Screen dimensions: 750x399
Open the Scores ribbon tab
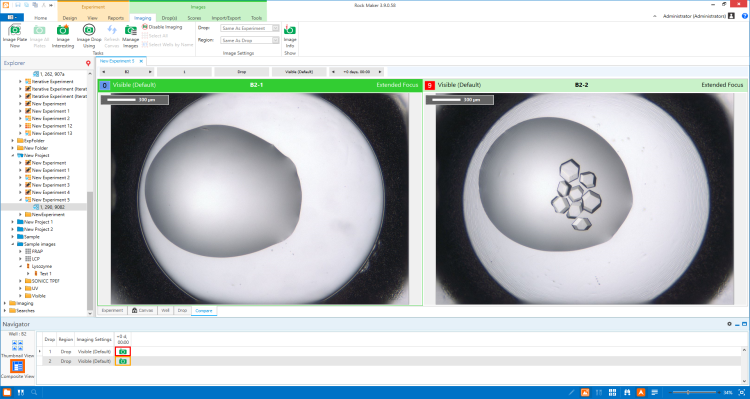194,18
